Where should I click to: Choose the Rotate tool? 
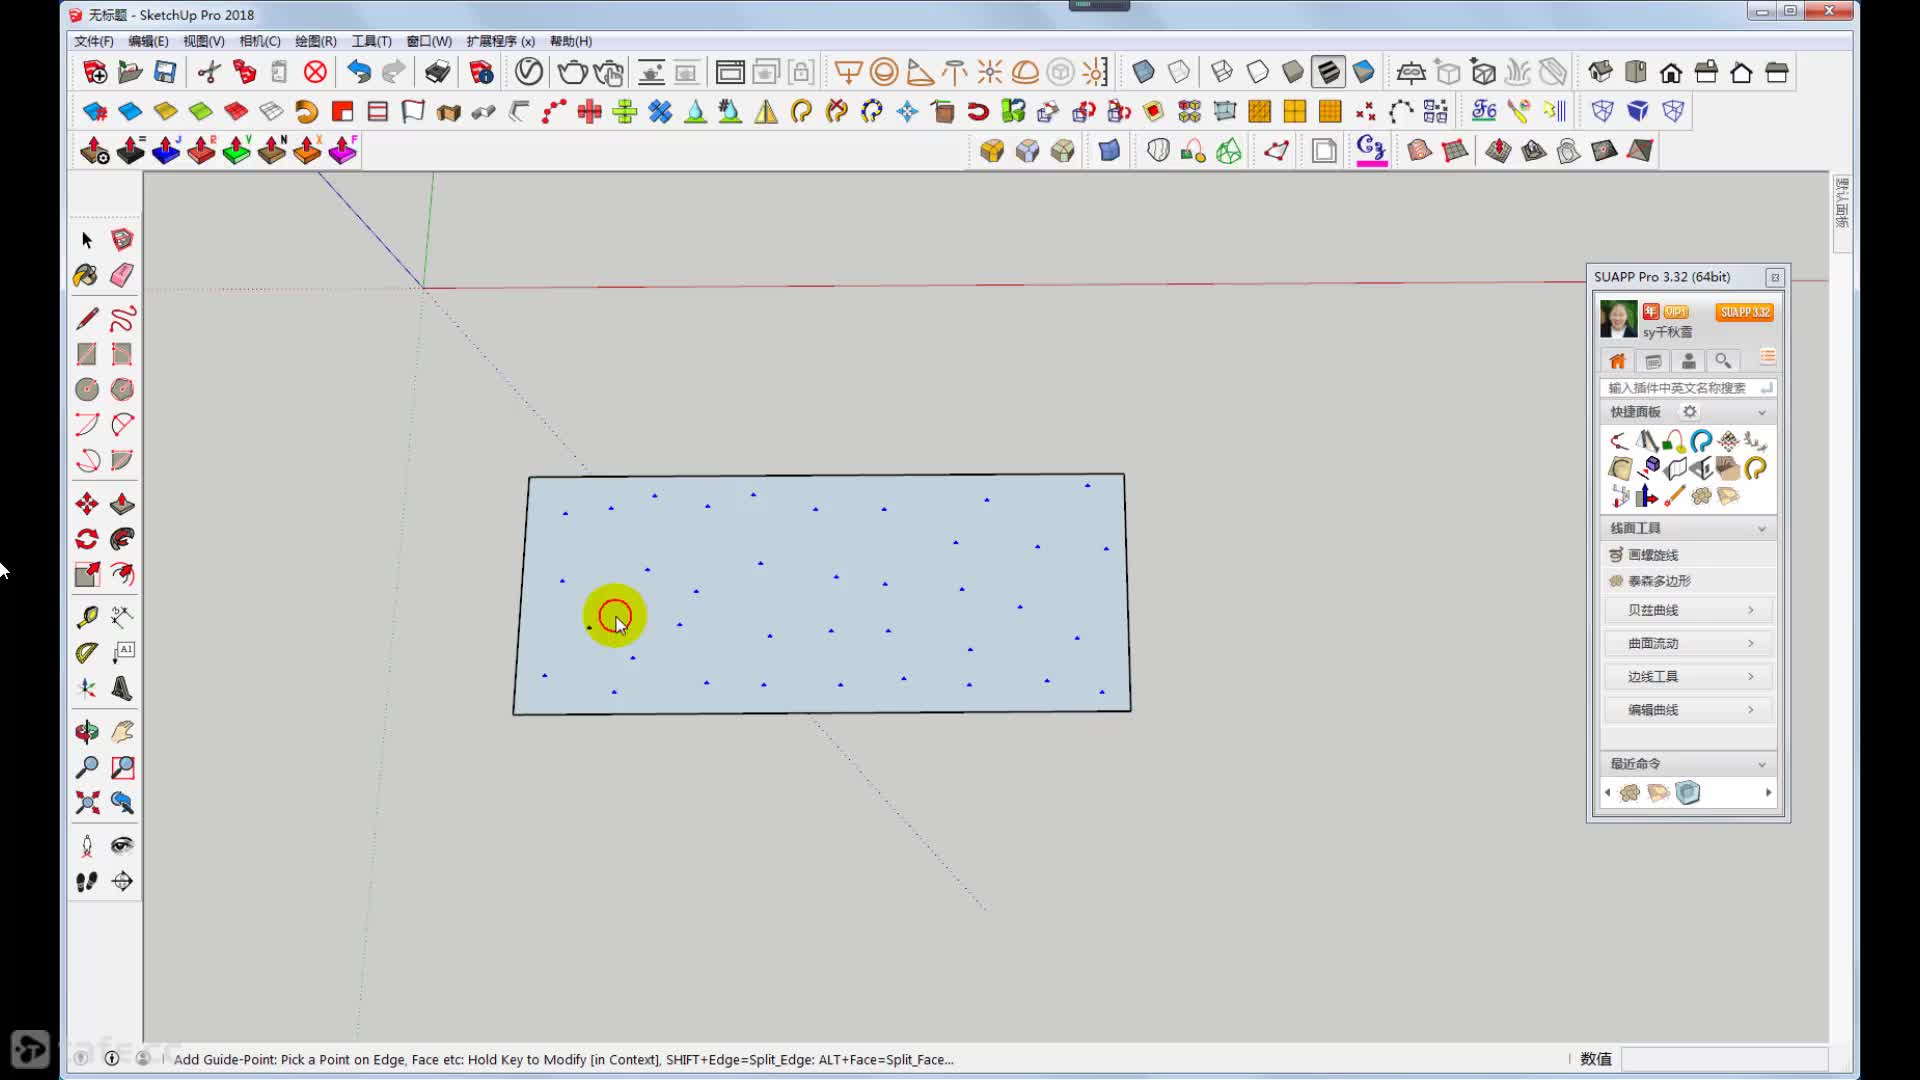click(87, 539)
